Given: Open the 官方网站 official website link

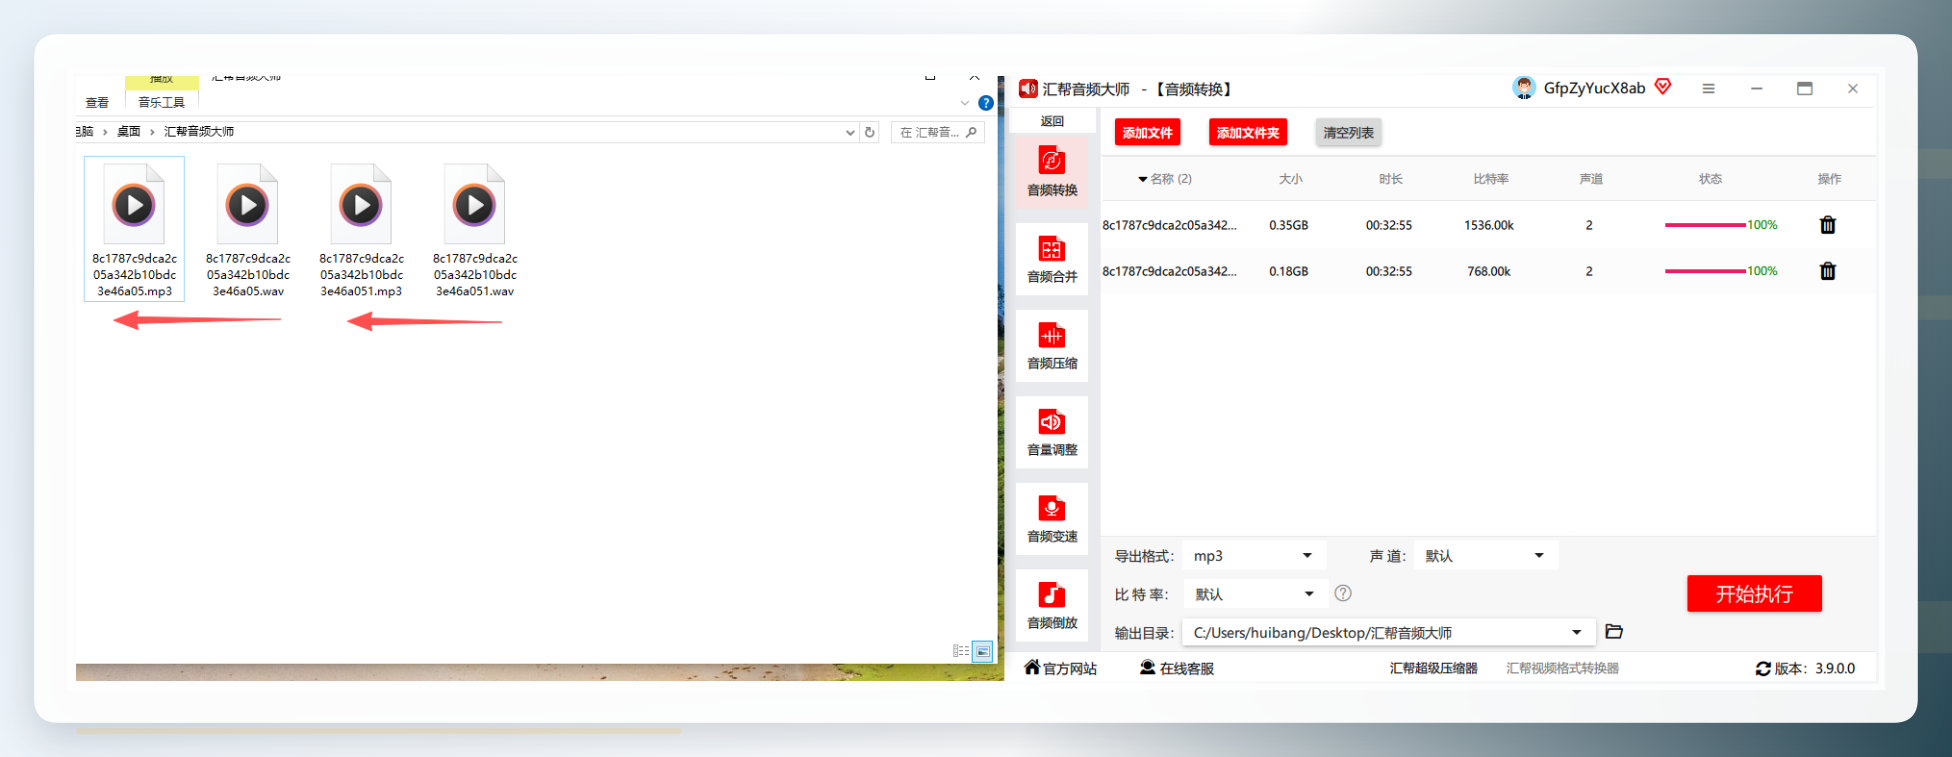Looking at the screenshot, I should [x=1060, y=669].
